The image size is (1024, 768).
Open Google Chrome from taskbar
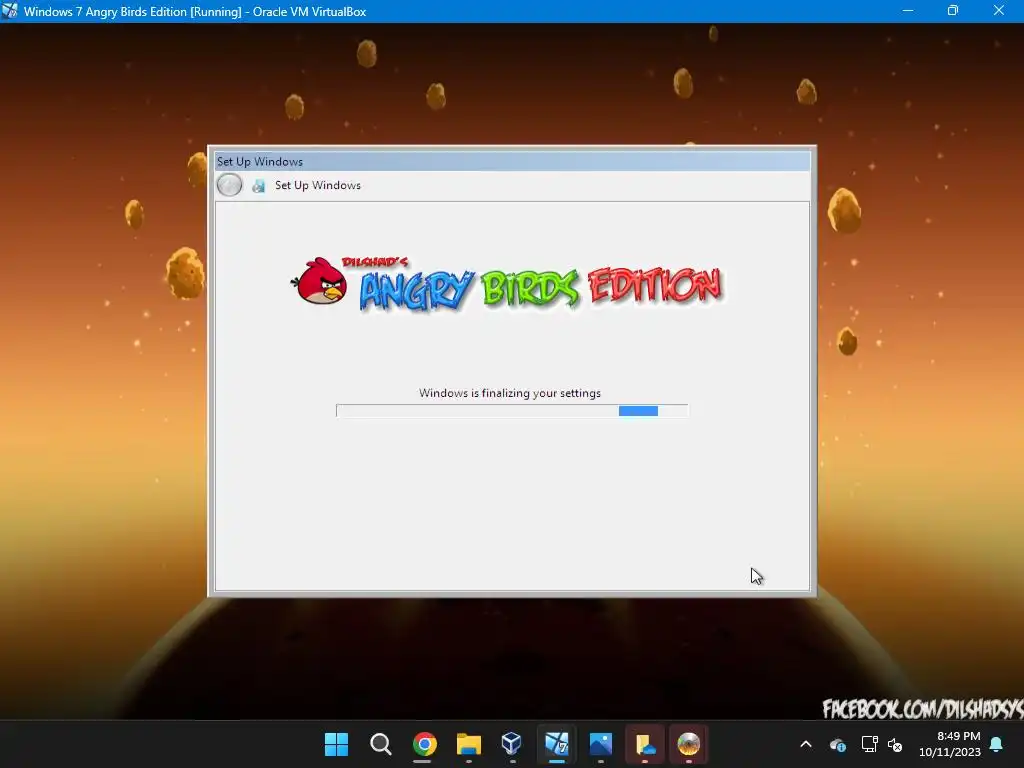coord(424,744)
